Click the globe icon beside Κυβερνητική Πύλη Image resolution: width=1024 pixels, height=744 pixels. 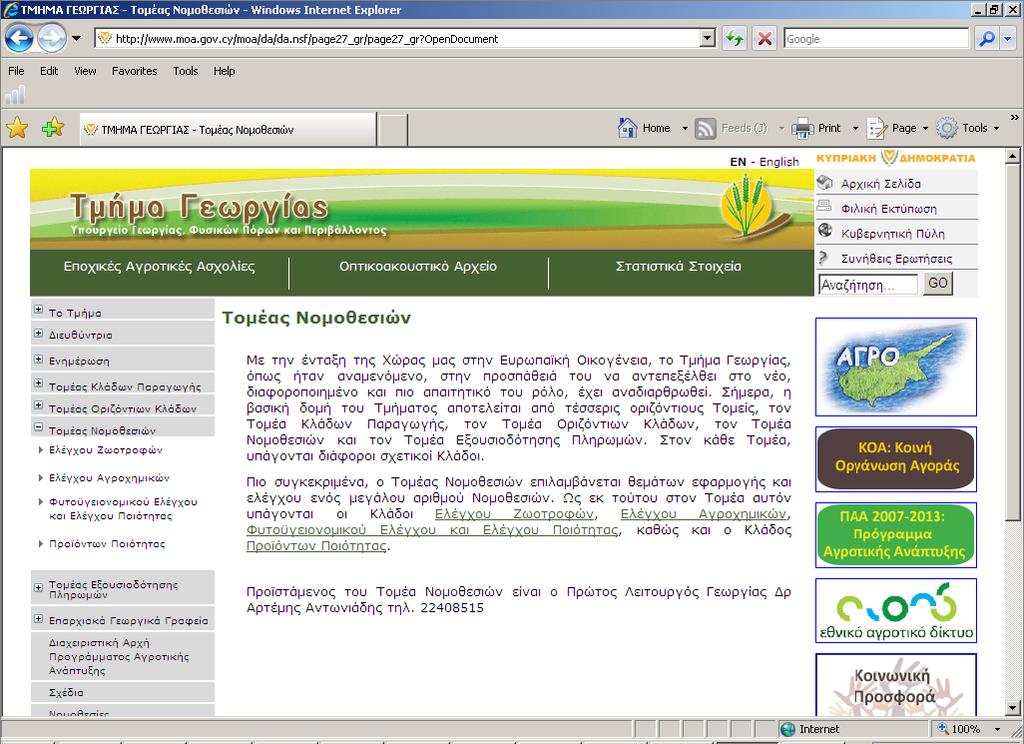tap(825, 231)
